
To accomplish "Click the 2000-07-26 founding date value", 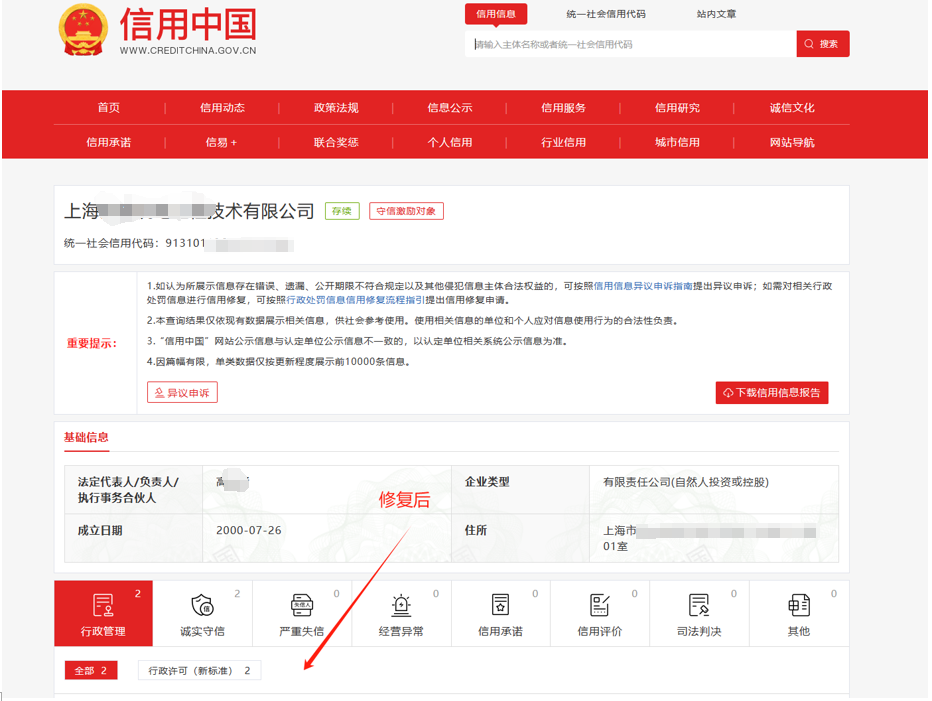I will tap(248, 530).
